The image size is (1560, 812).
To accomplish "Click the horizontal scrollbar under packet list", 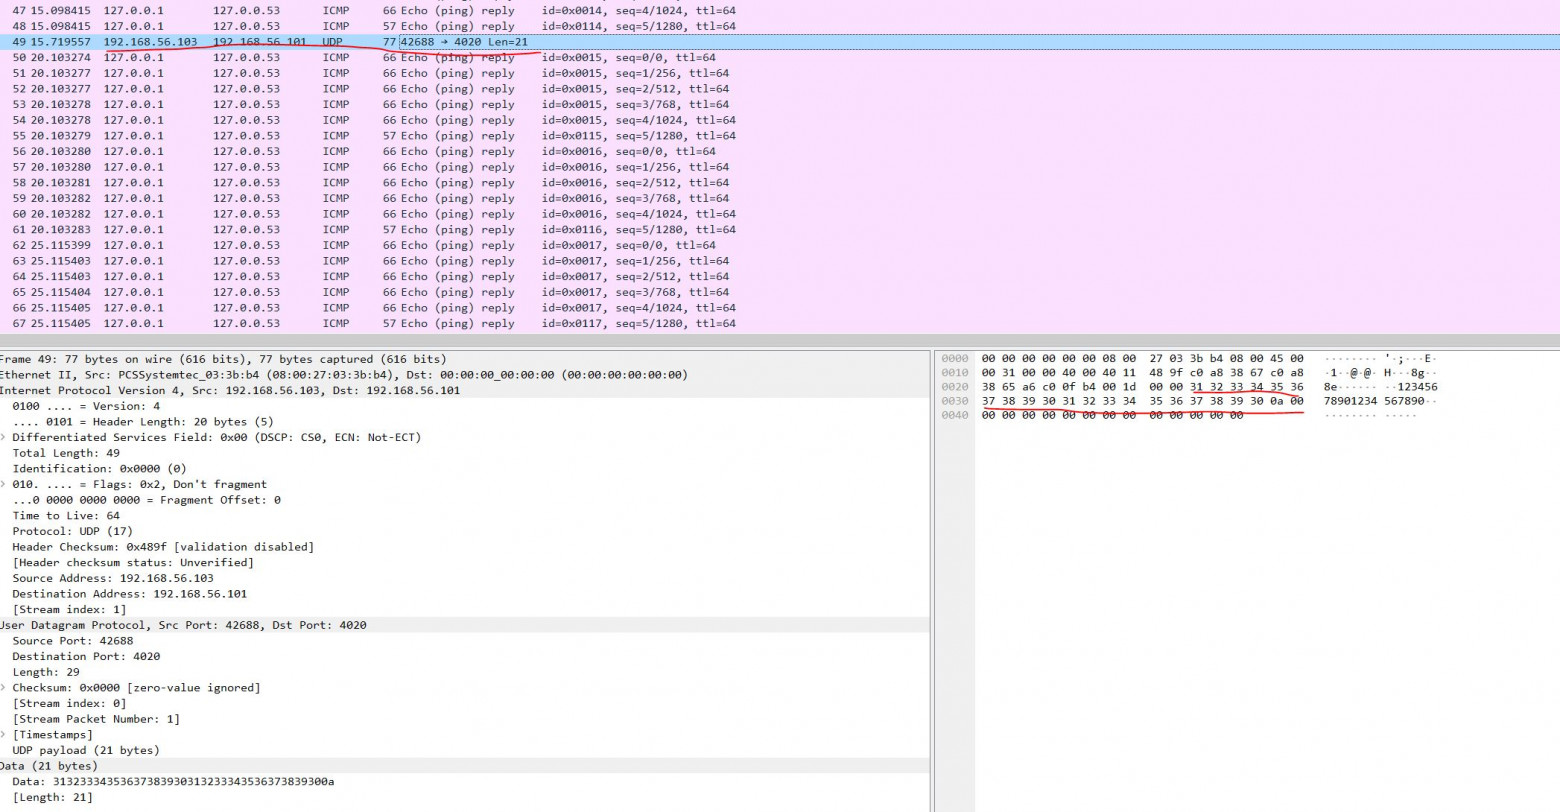I will coord(780,341).
